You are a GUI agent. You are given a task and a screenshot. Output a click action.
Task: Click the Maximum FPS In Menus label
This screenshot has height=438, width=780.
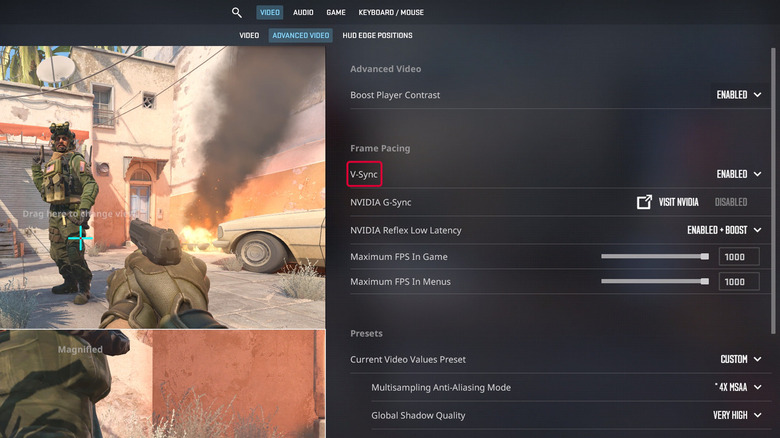(400, 282)
